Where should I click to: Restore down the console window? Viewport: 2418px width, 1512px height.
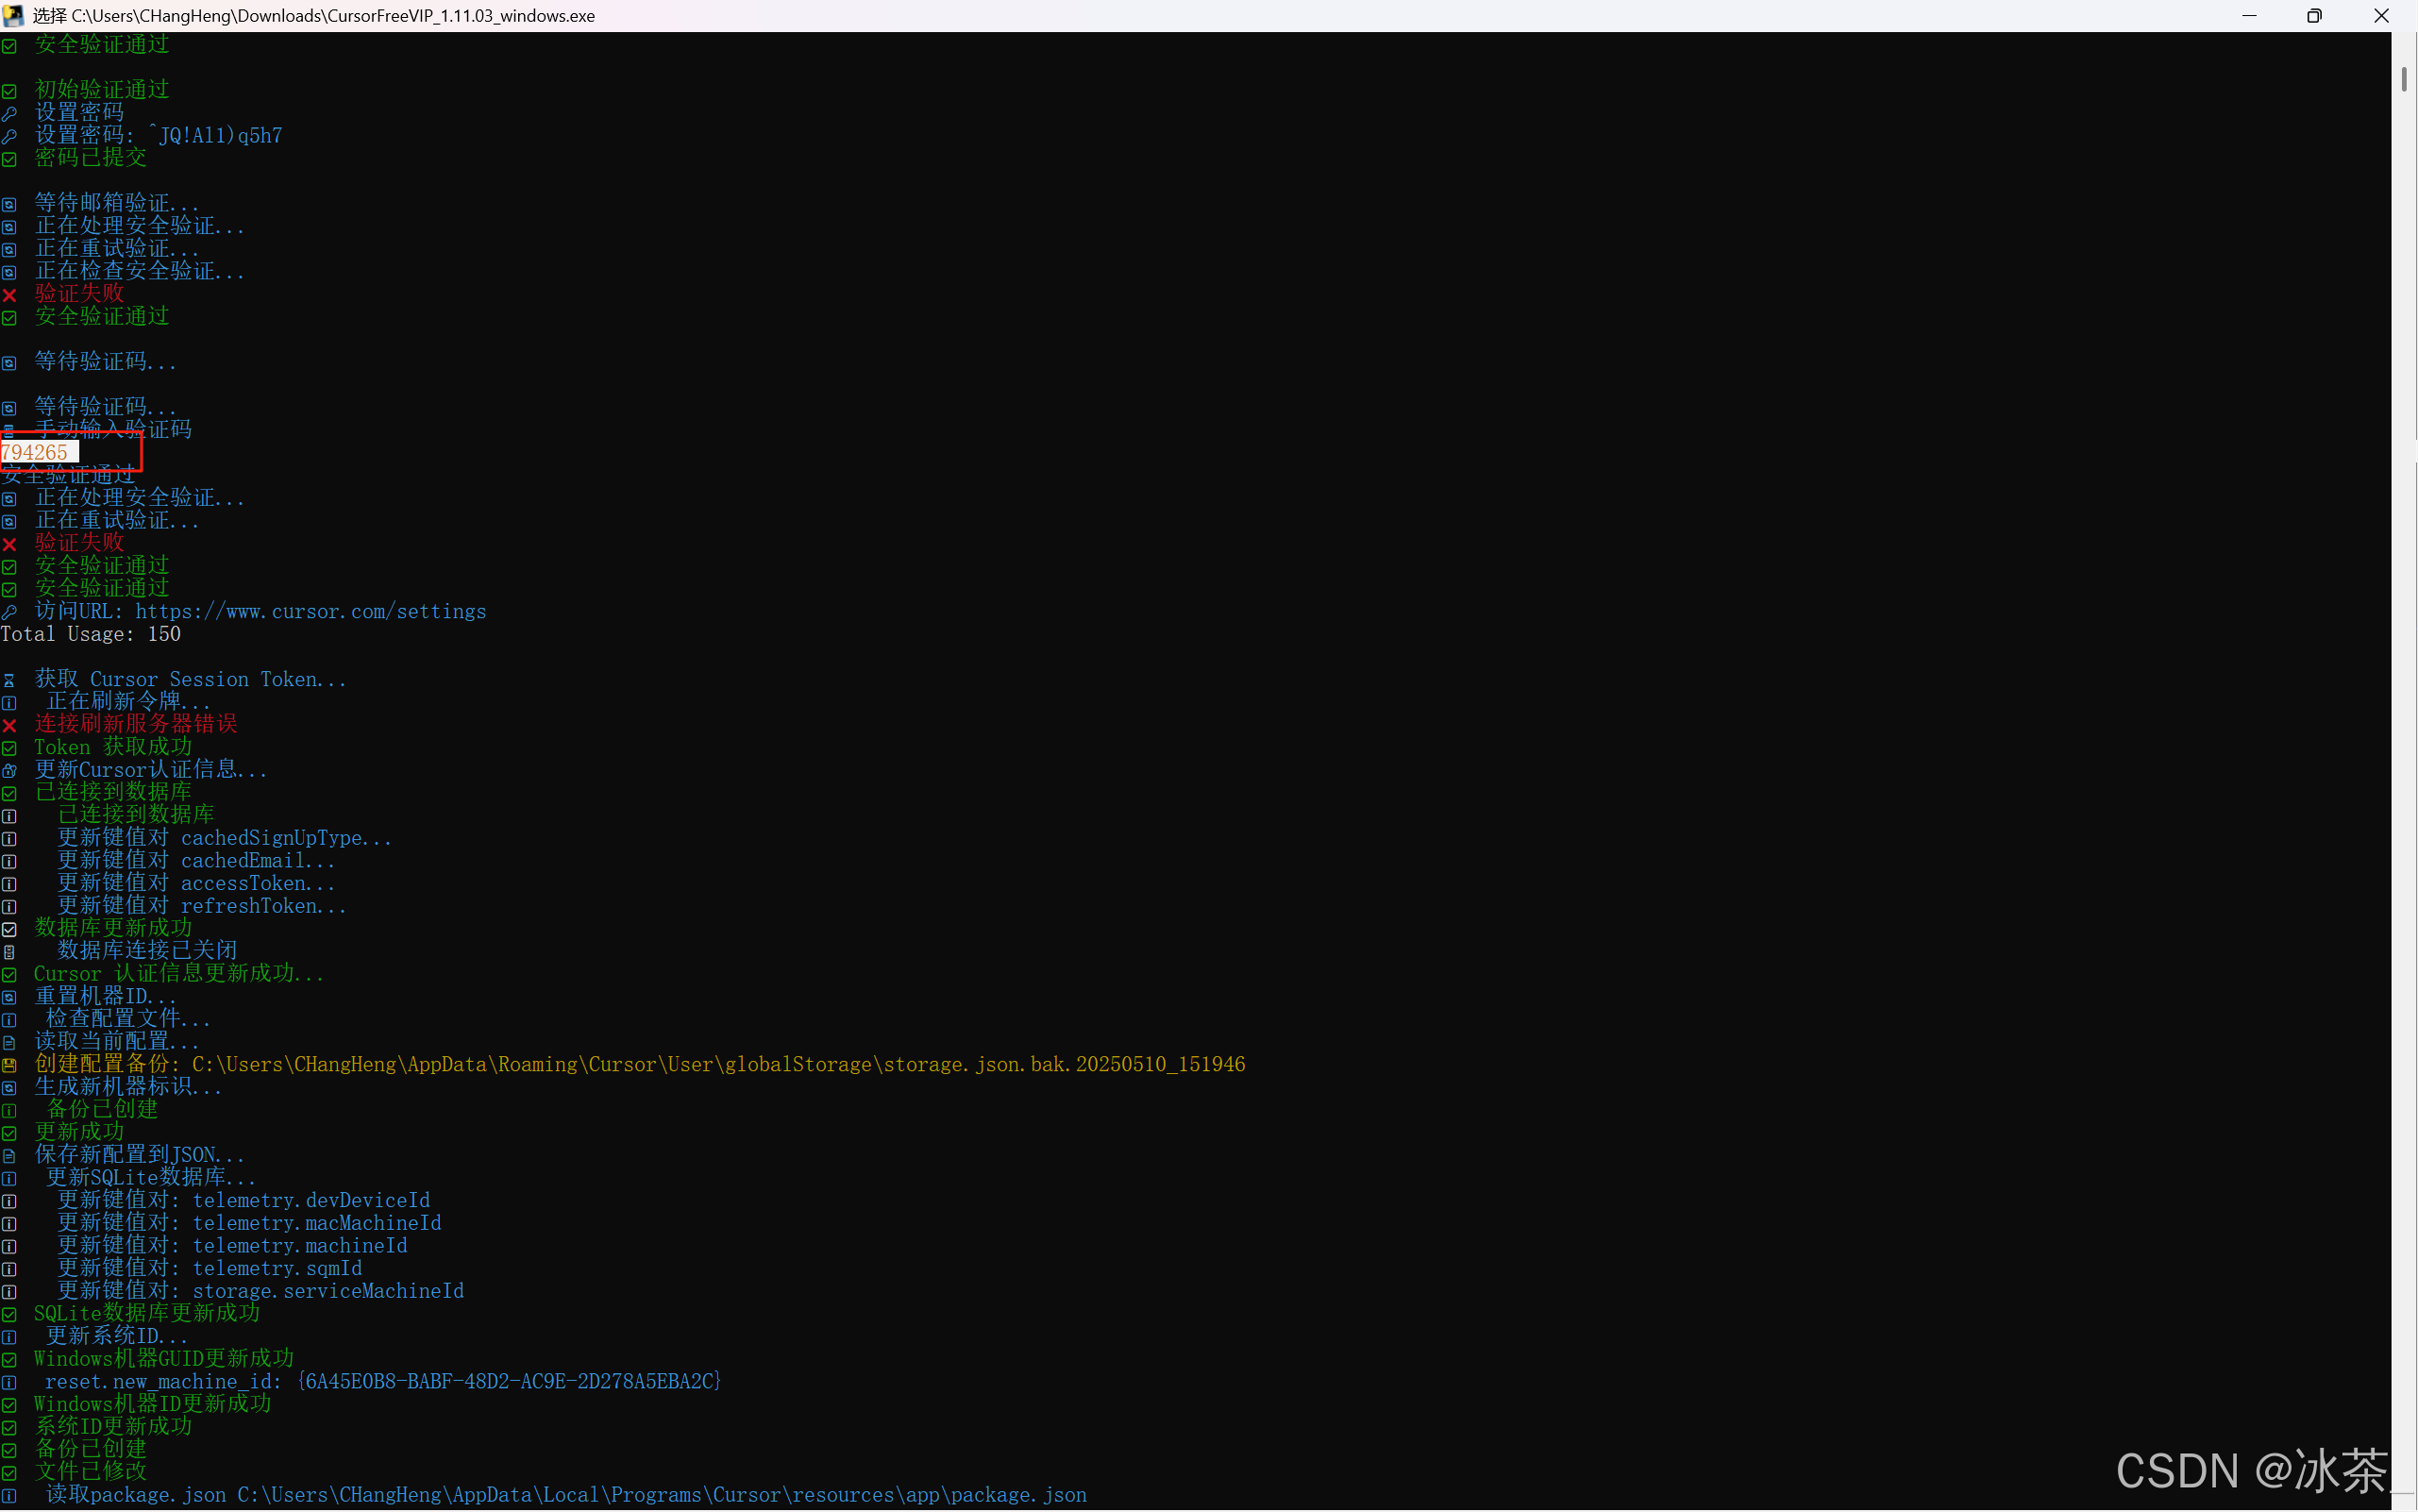pos(2313,15)
